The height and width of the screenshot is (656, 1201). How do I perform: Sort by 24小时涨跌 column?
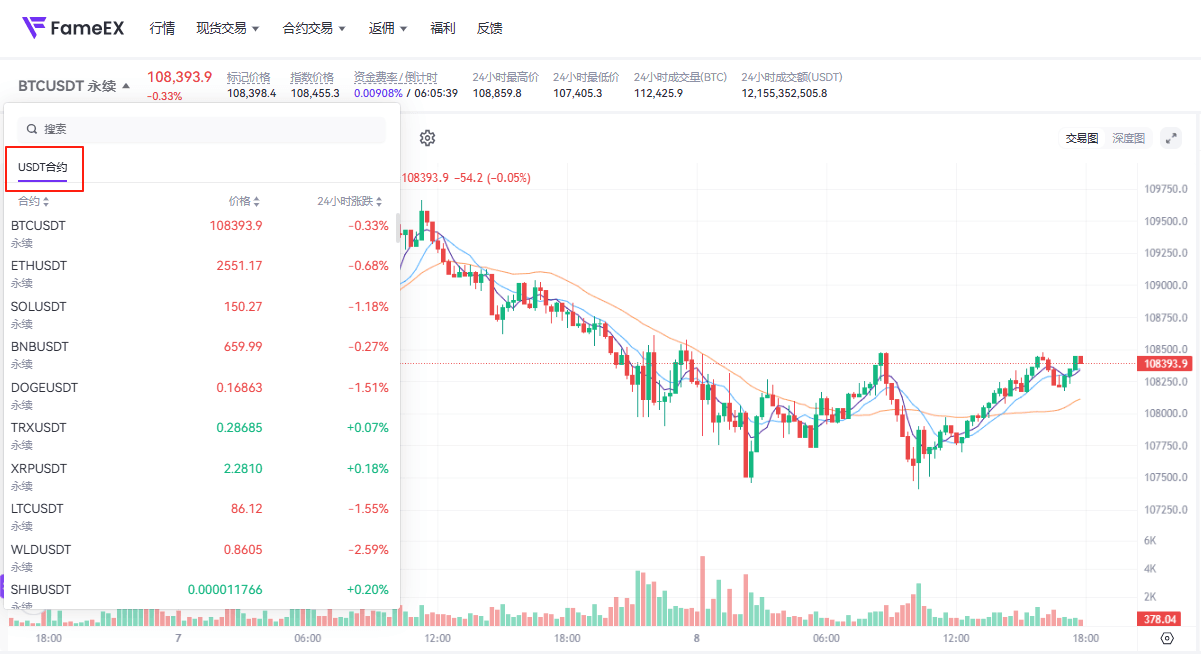(x=352, y=201)
